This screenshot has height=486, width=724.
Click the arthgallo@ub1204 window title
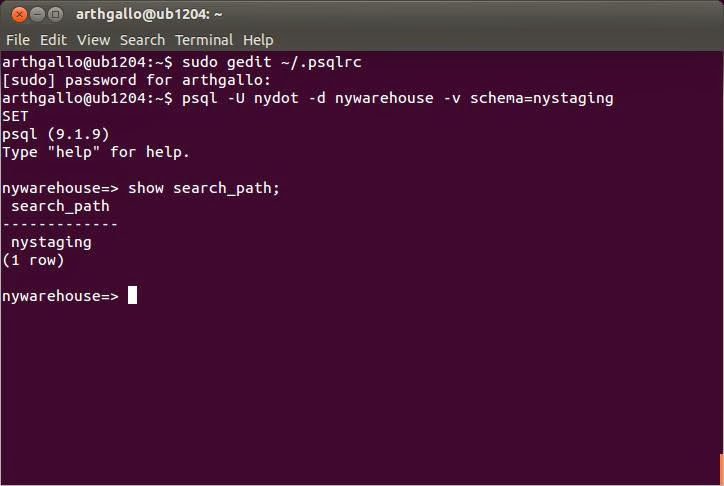click(149, 14)
